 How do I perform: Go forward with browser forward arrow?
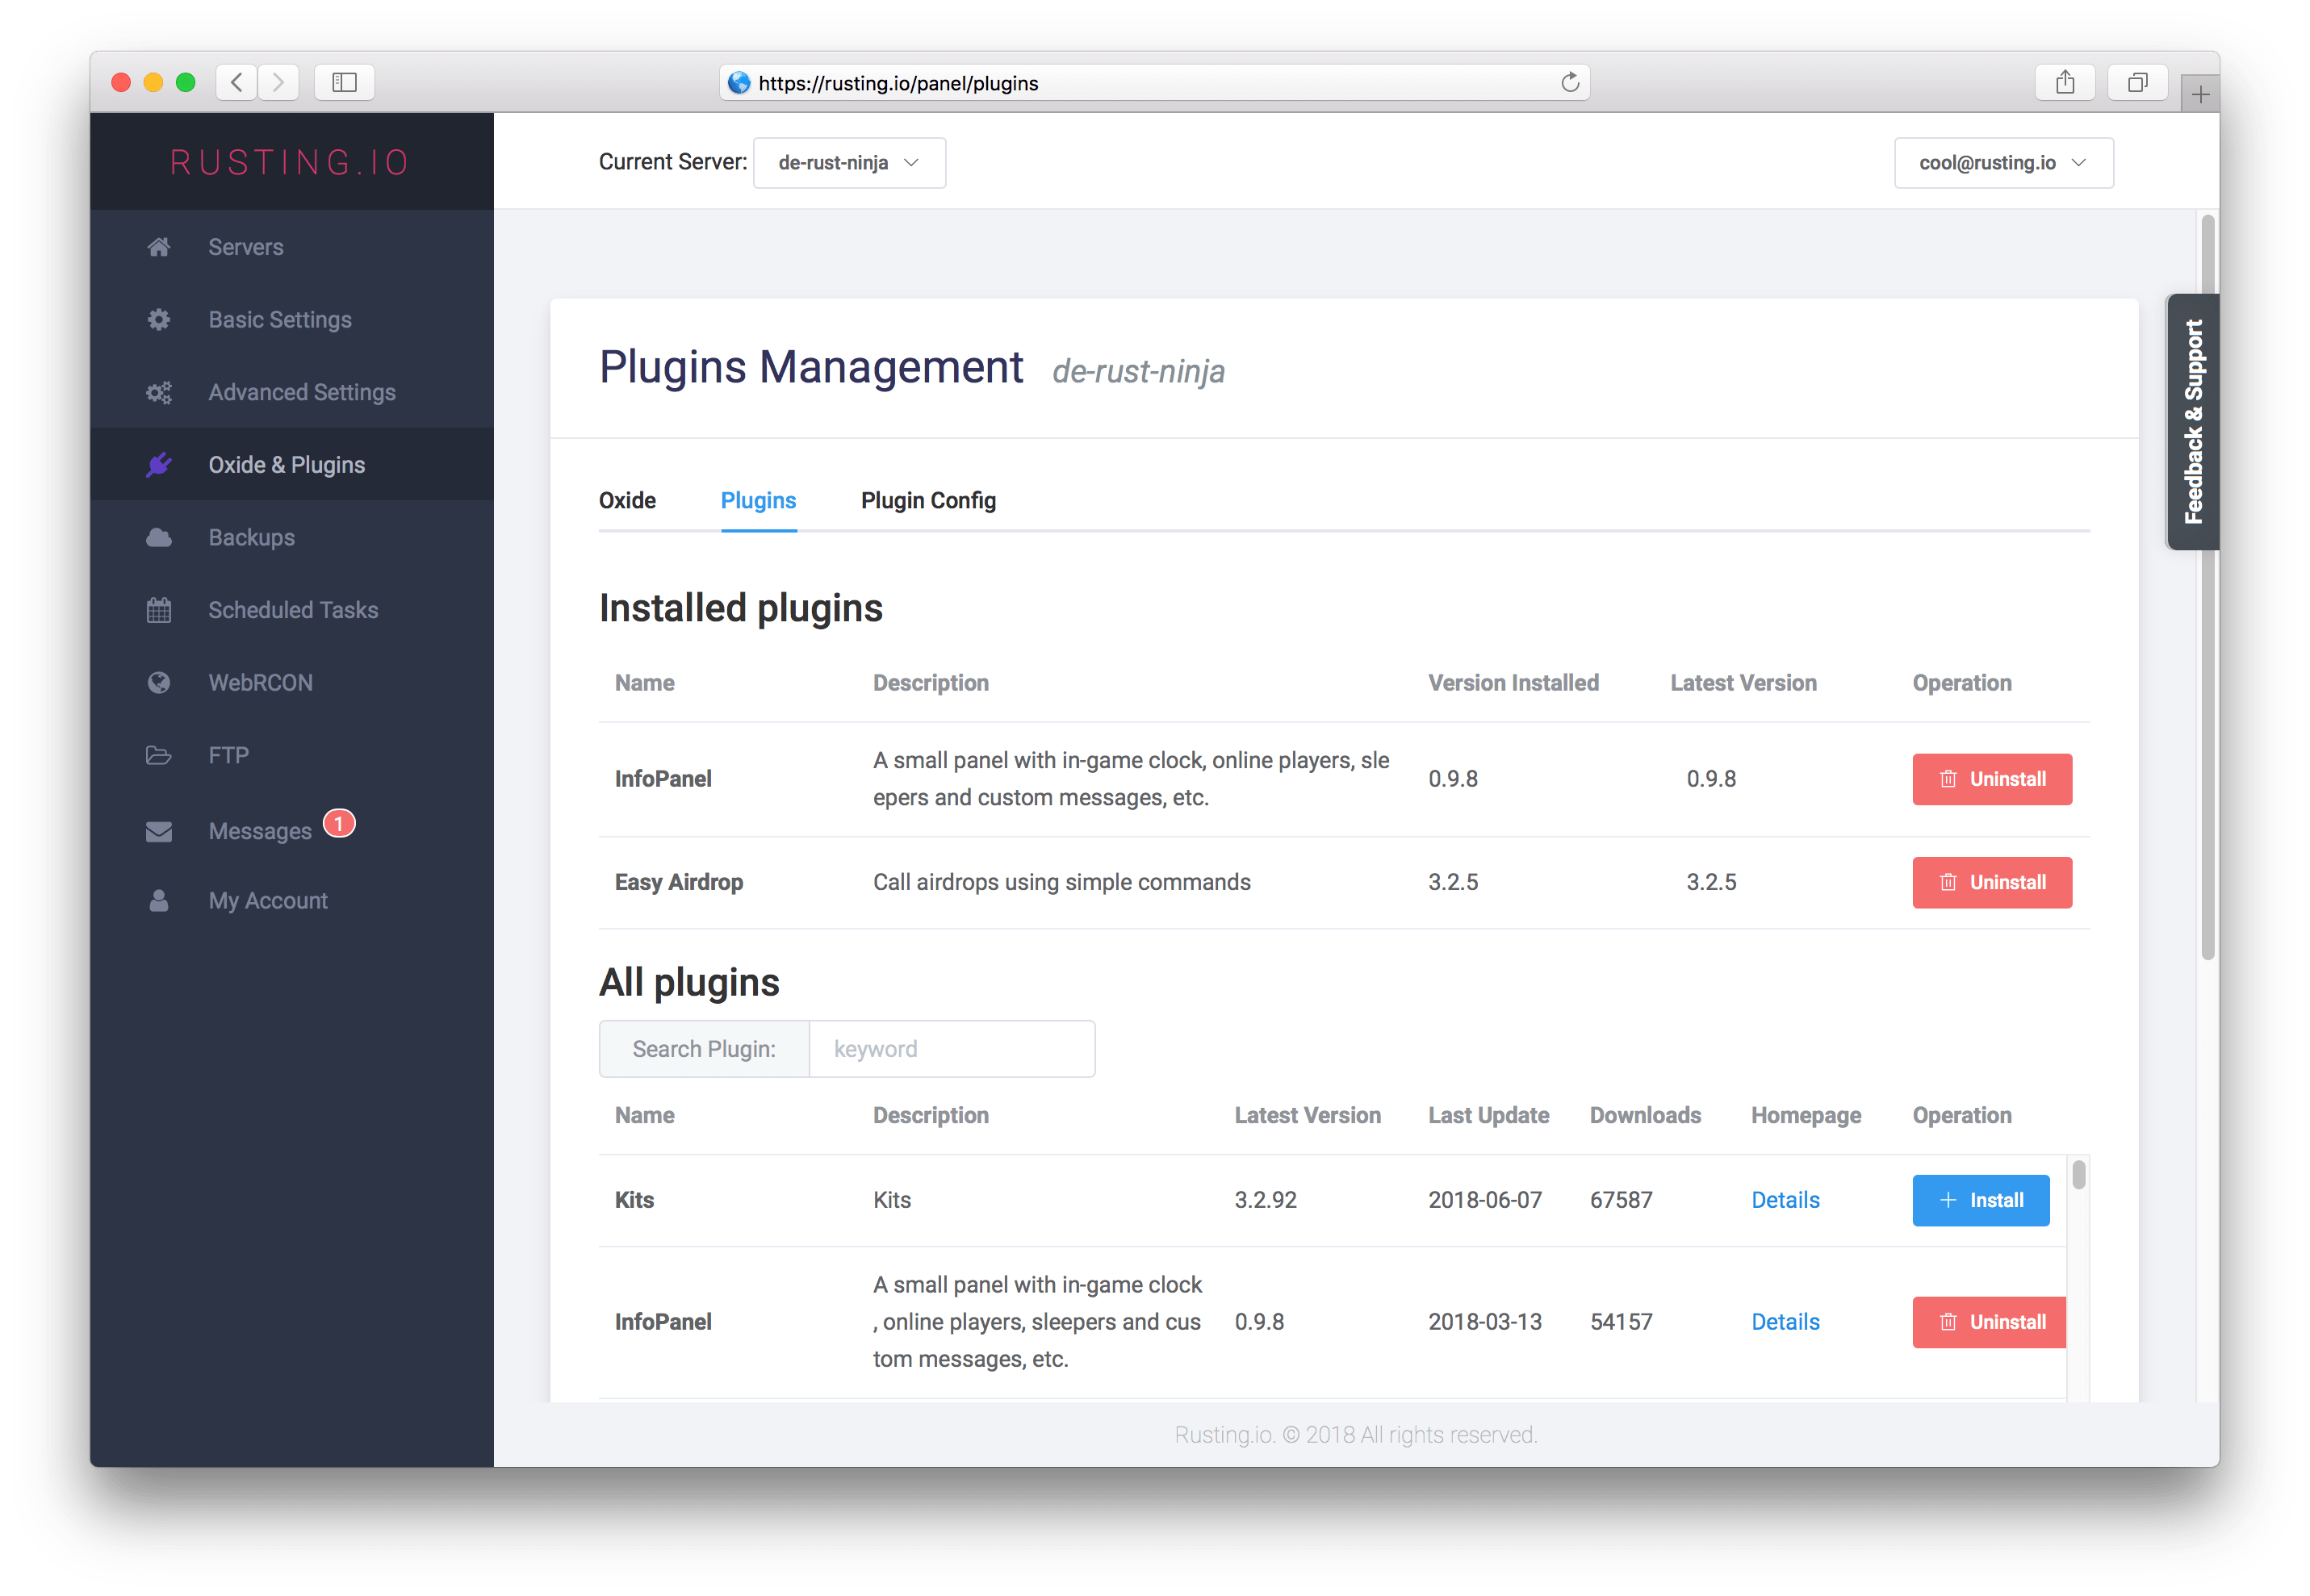279,82
